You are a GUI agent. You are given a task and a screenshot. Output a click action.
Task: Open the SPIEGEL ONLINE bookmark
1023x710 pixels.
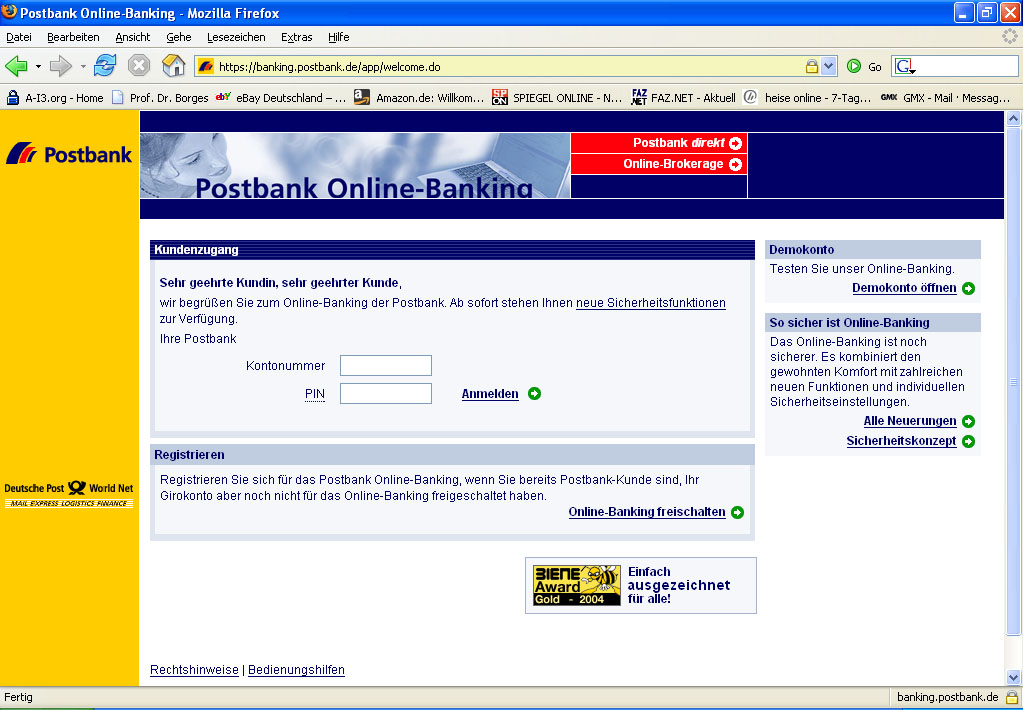tap(557, 98)
